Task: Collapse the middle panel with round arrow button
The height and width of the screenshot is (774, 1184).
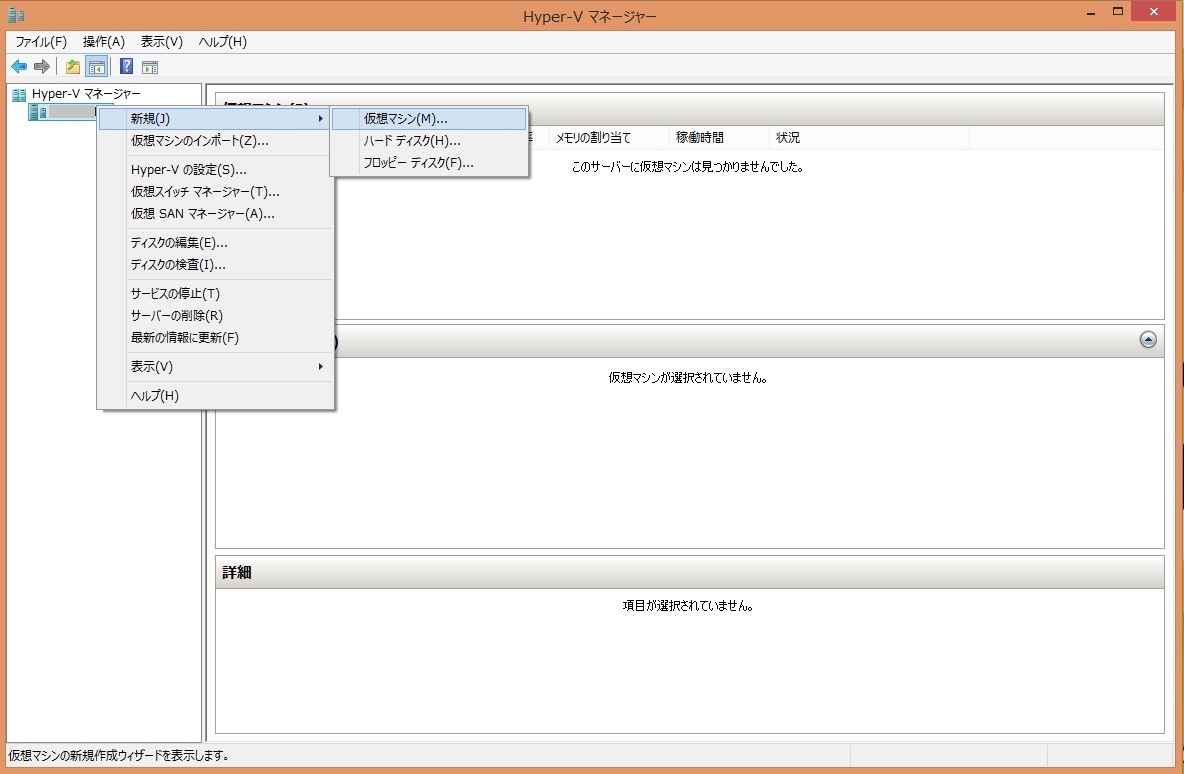Action: [1148, 340]
